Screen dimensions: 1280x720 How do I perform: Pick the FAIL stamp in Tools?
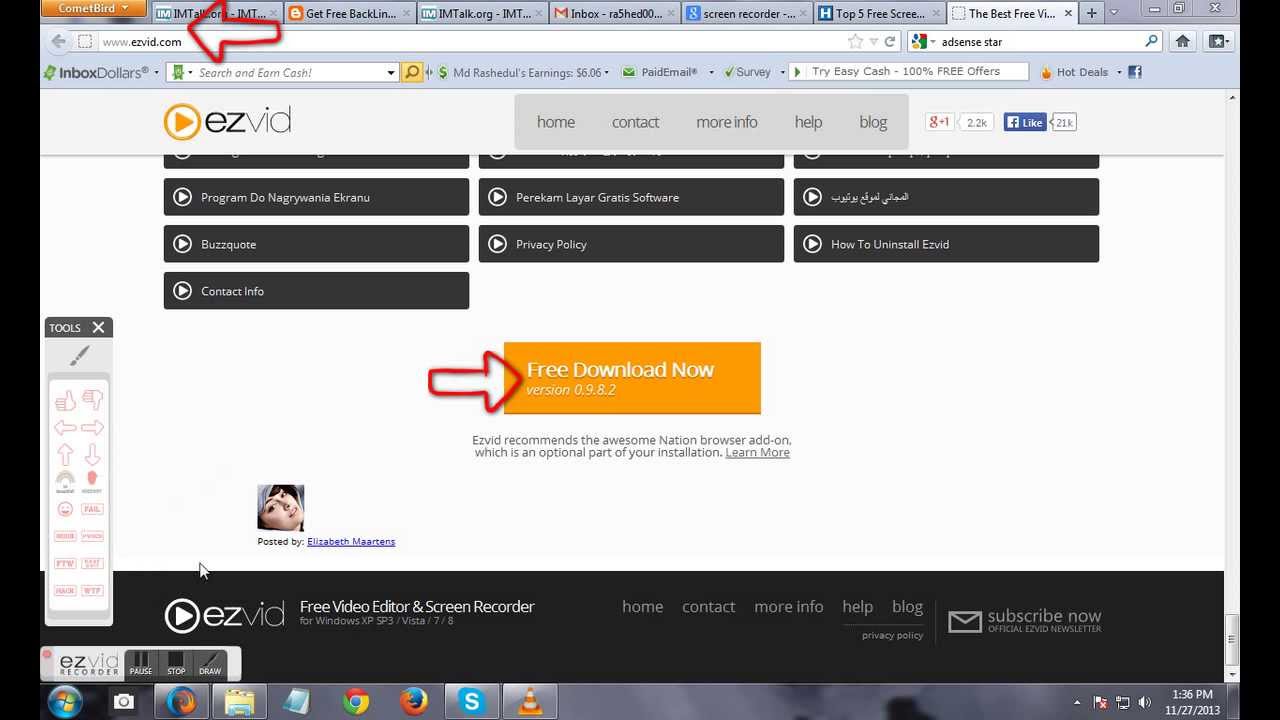tap(92, 509)
